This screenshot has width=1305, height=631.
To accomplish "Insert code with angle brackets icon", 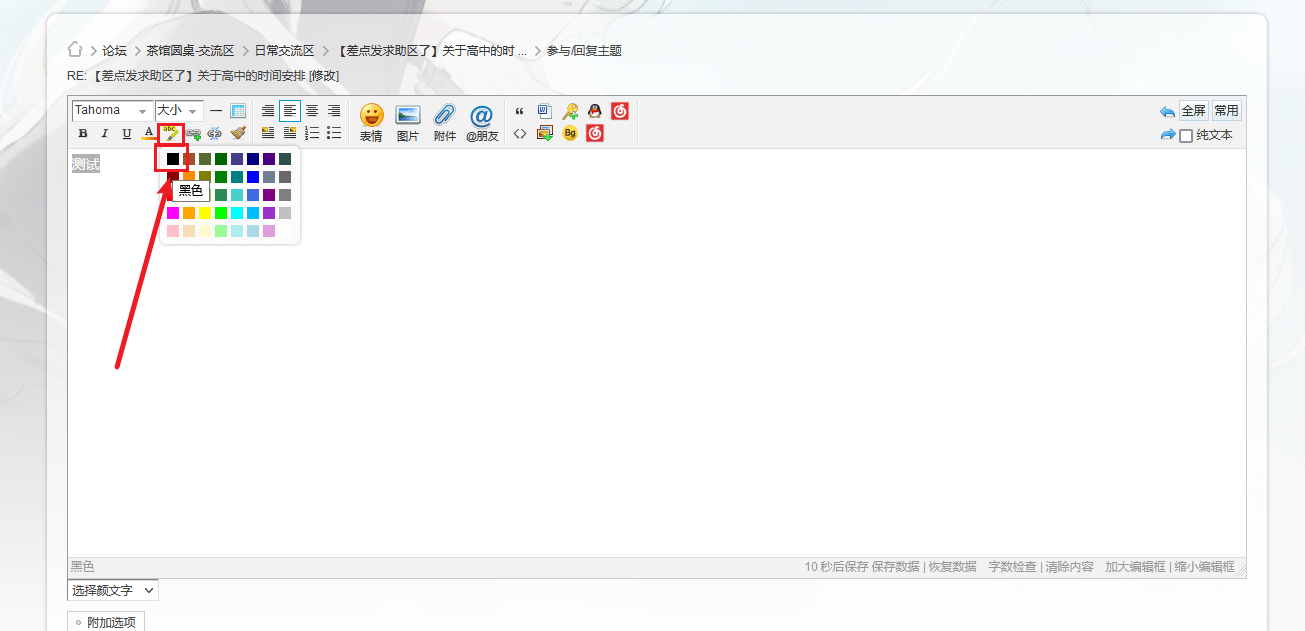I will point(520,133).
